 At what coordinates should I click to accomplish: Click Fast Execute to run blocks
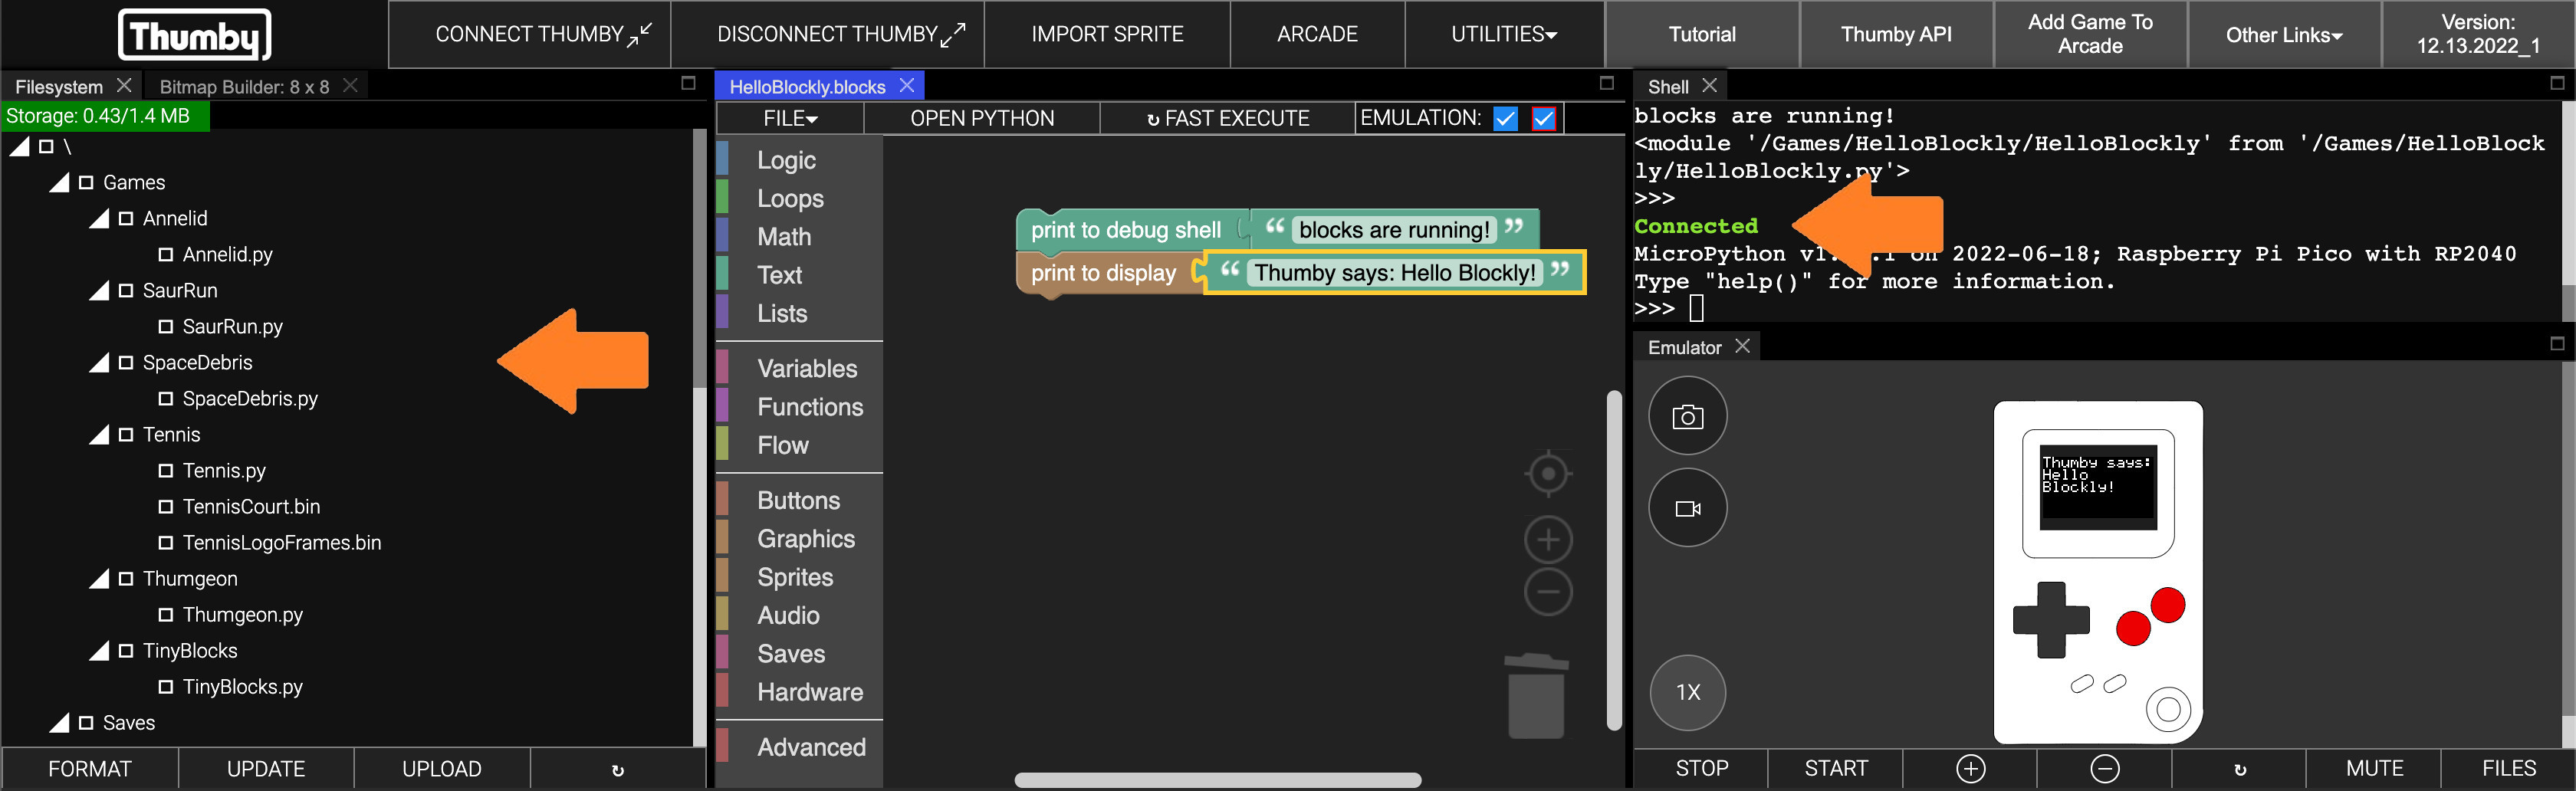(x=1227, y=119)
